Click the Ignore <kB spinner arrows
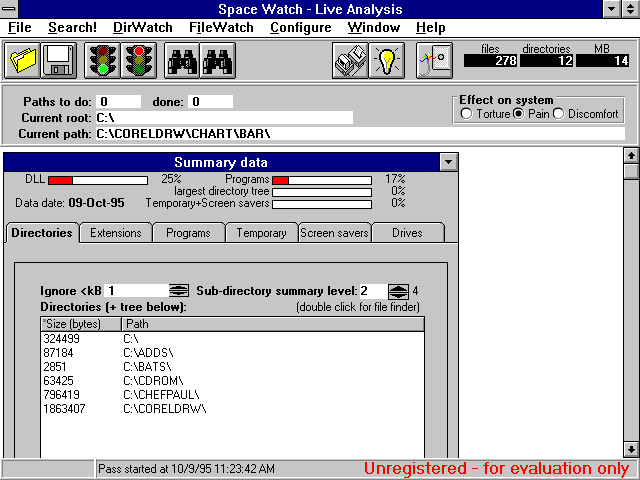Screen dimensions: 640x480 pos(179,291)
